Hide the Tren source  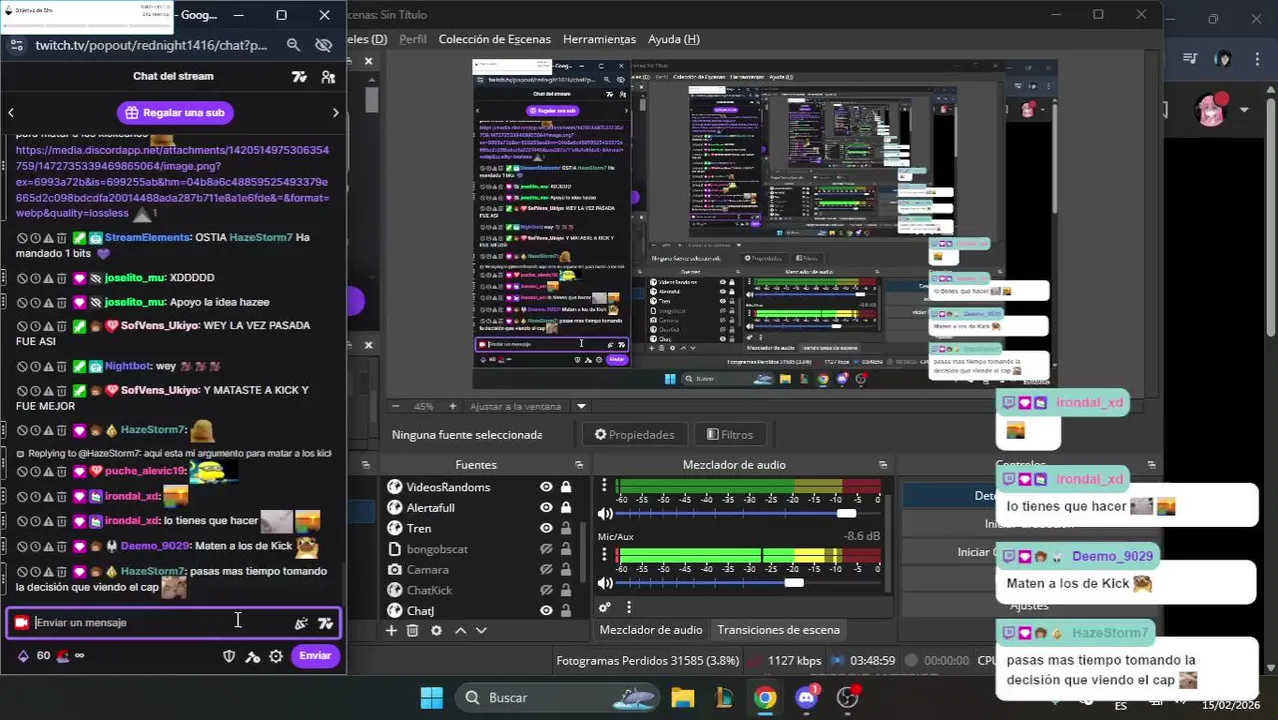546,528
